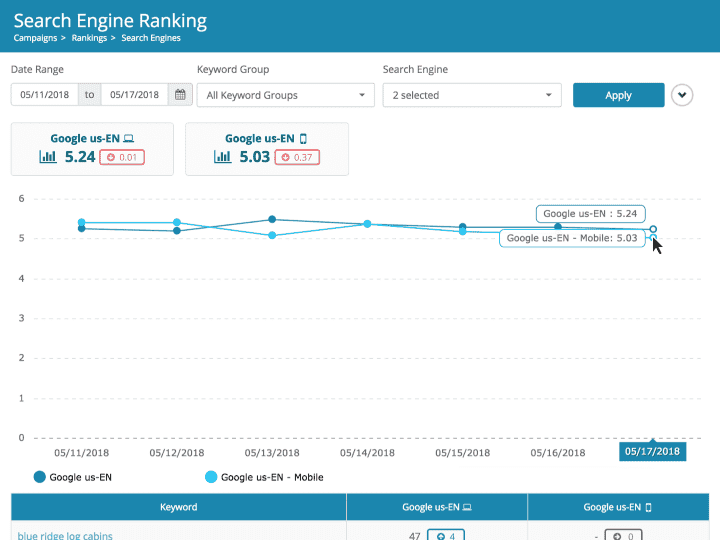Screen dimensions: 720x540
Task: Edit the start date field 05/11/2018
Action: 45,95
